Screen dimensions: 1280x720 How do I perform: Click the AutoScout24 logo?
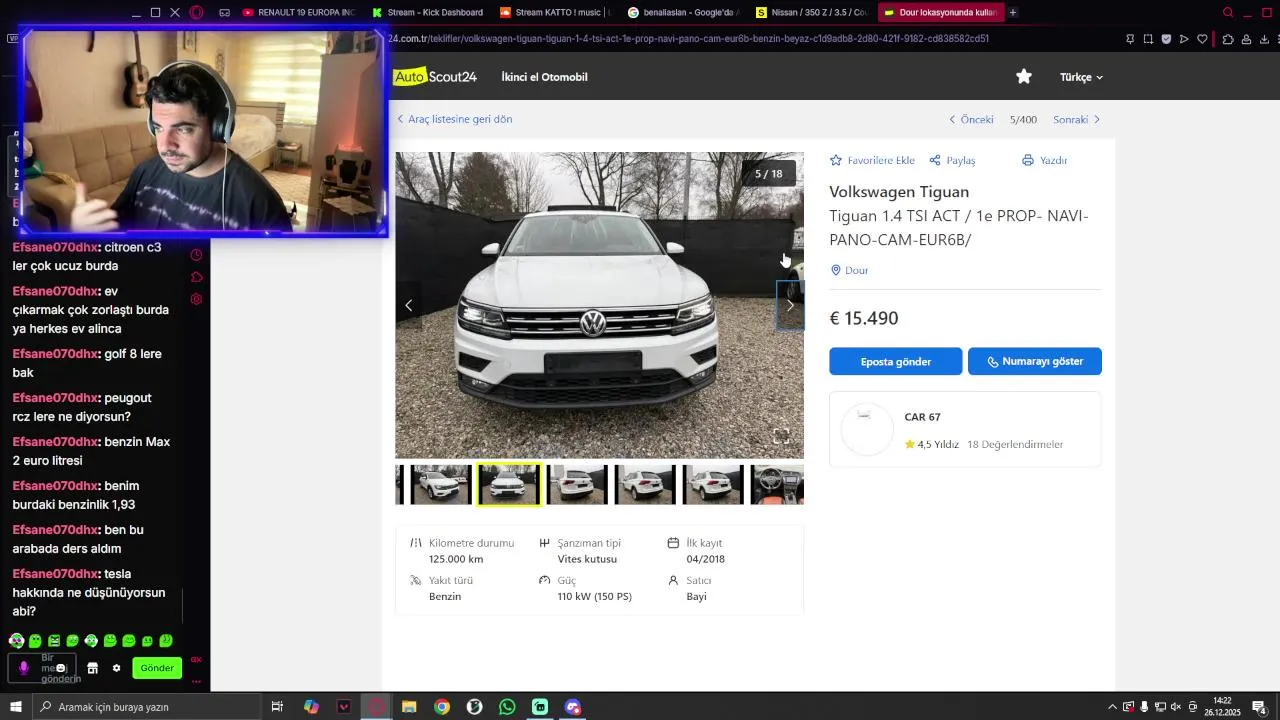coord(435,77)
